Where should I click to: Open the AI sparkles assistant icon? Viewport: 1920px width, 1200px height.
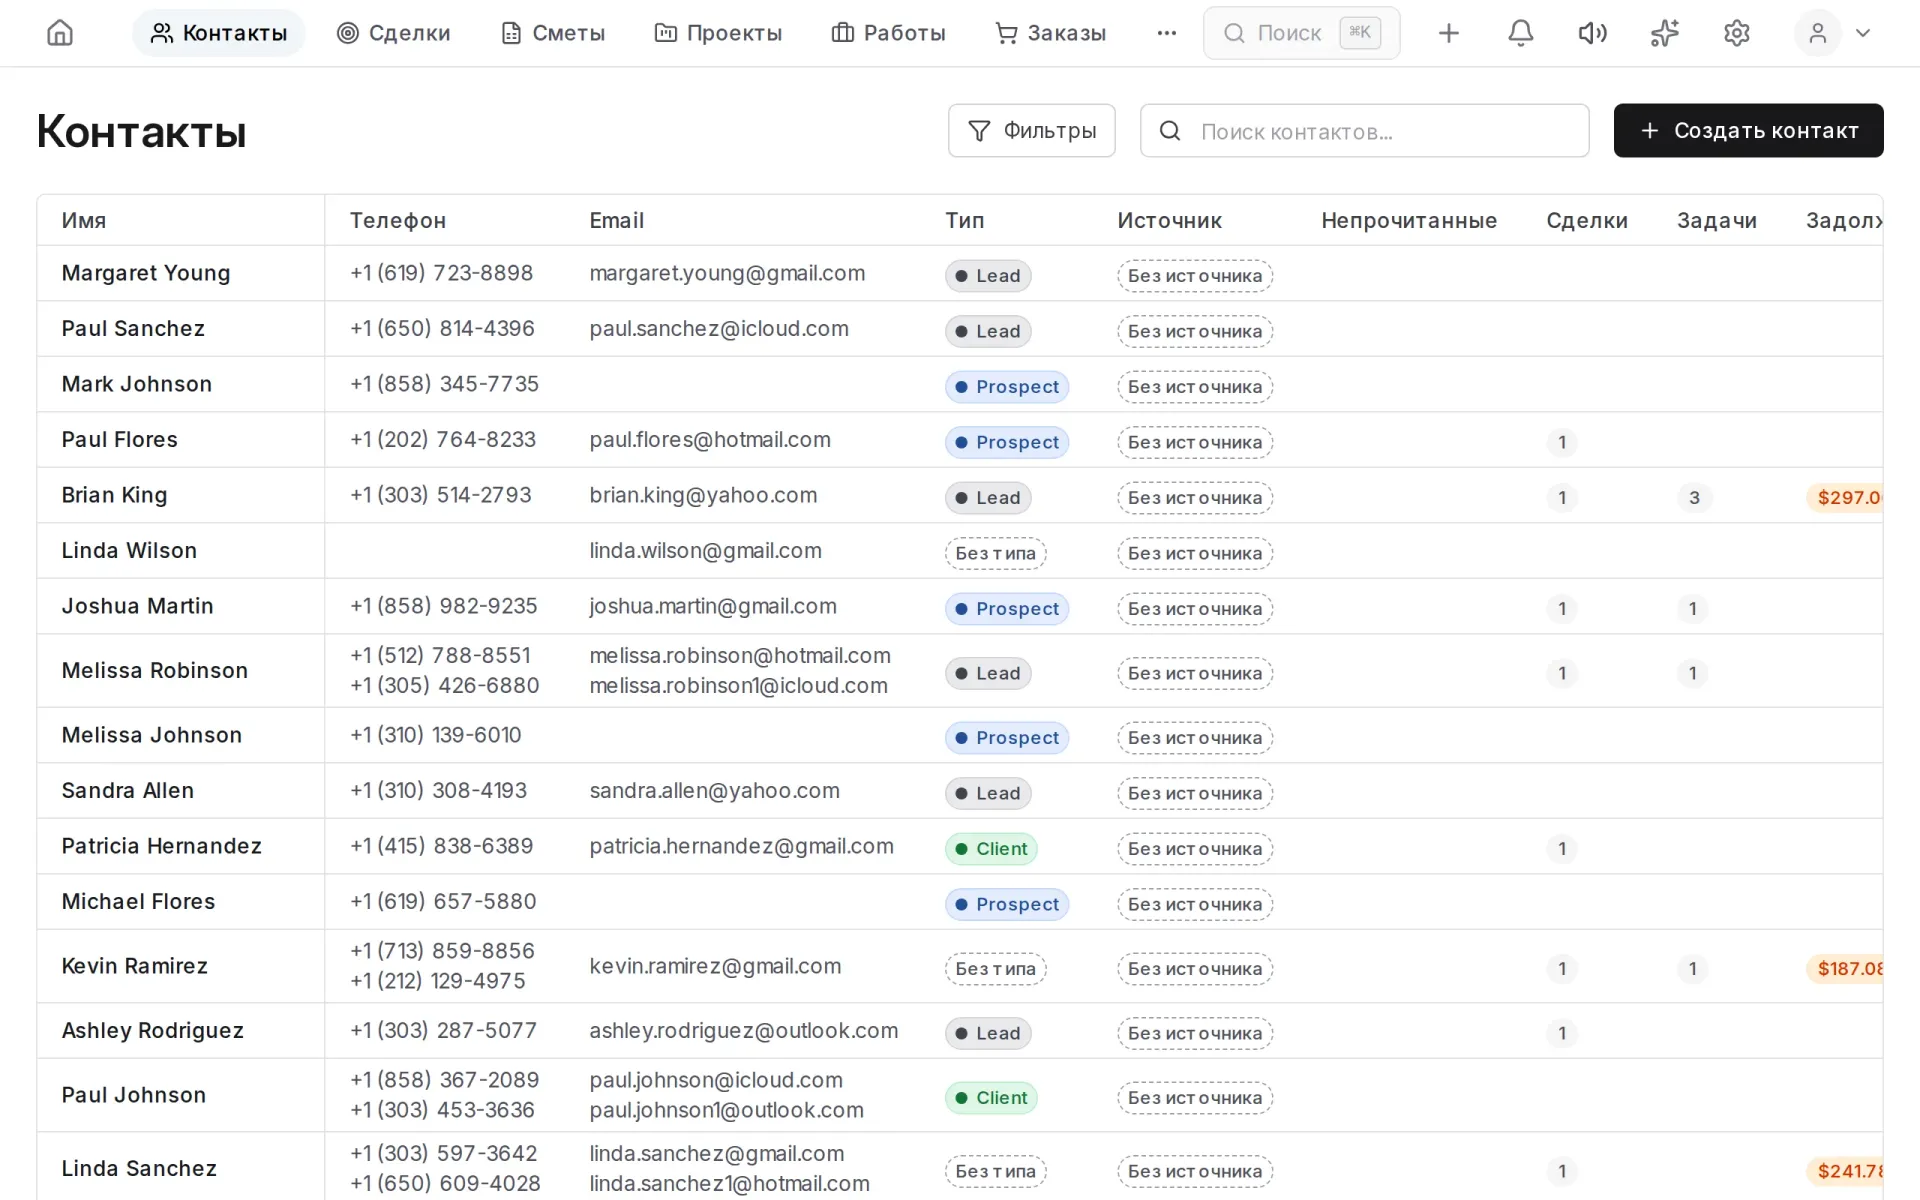[x=1664, y=33]
